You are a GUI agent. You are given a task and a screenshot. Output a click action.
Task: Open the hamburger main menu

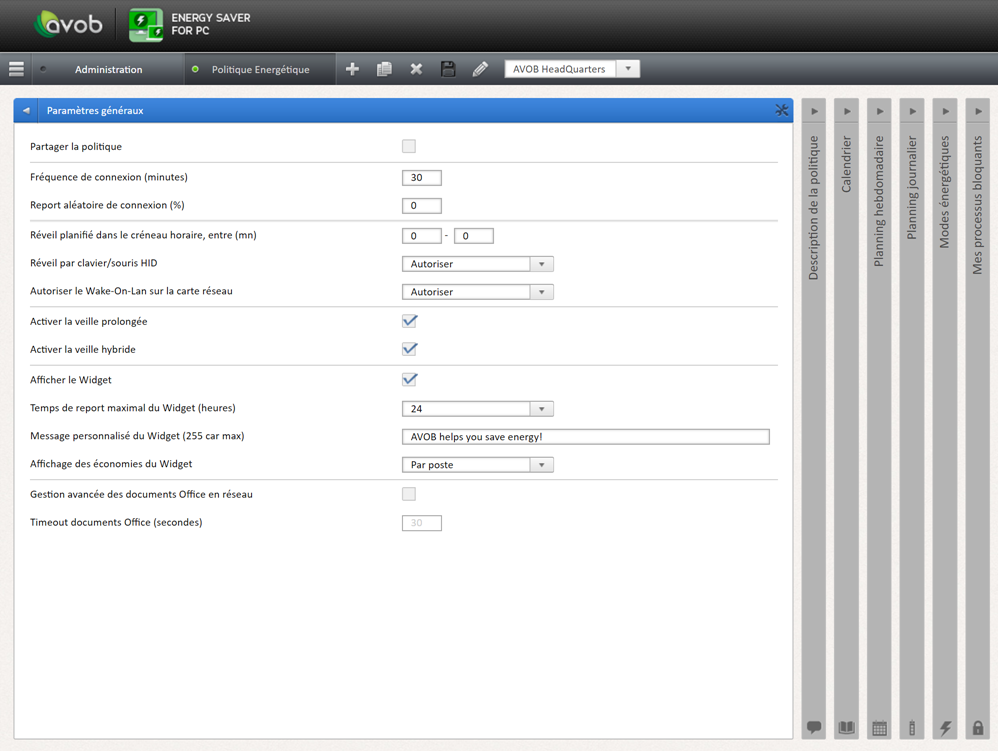click(16, 69)
